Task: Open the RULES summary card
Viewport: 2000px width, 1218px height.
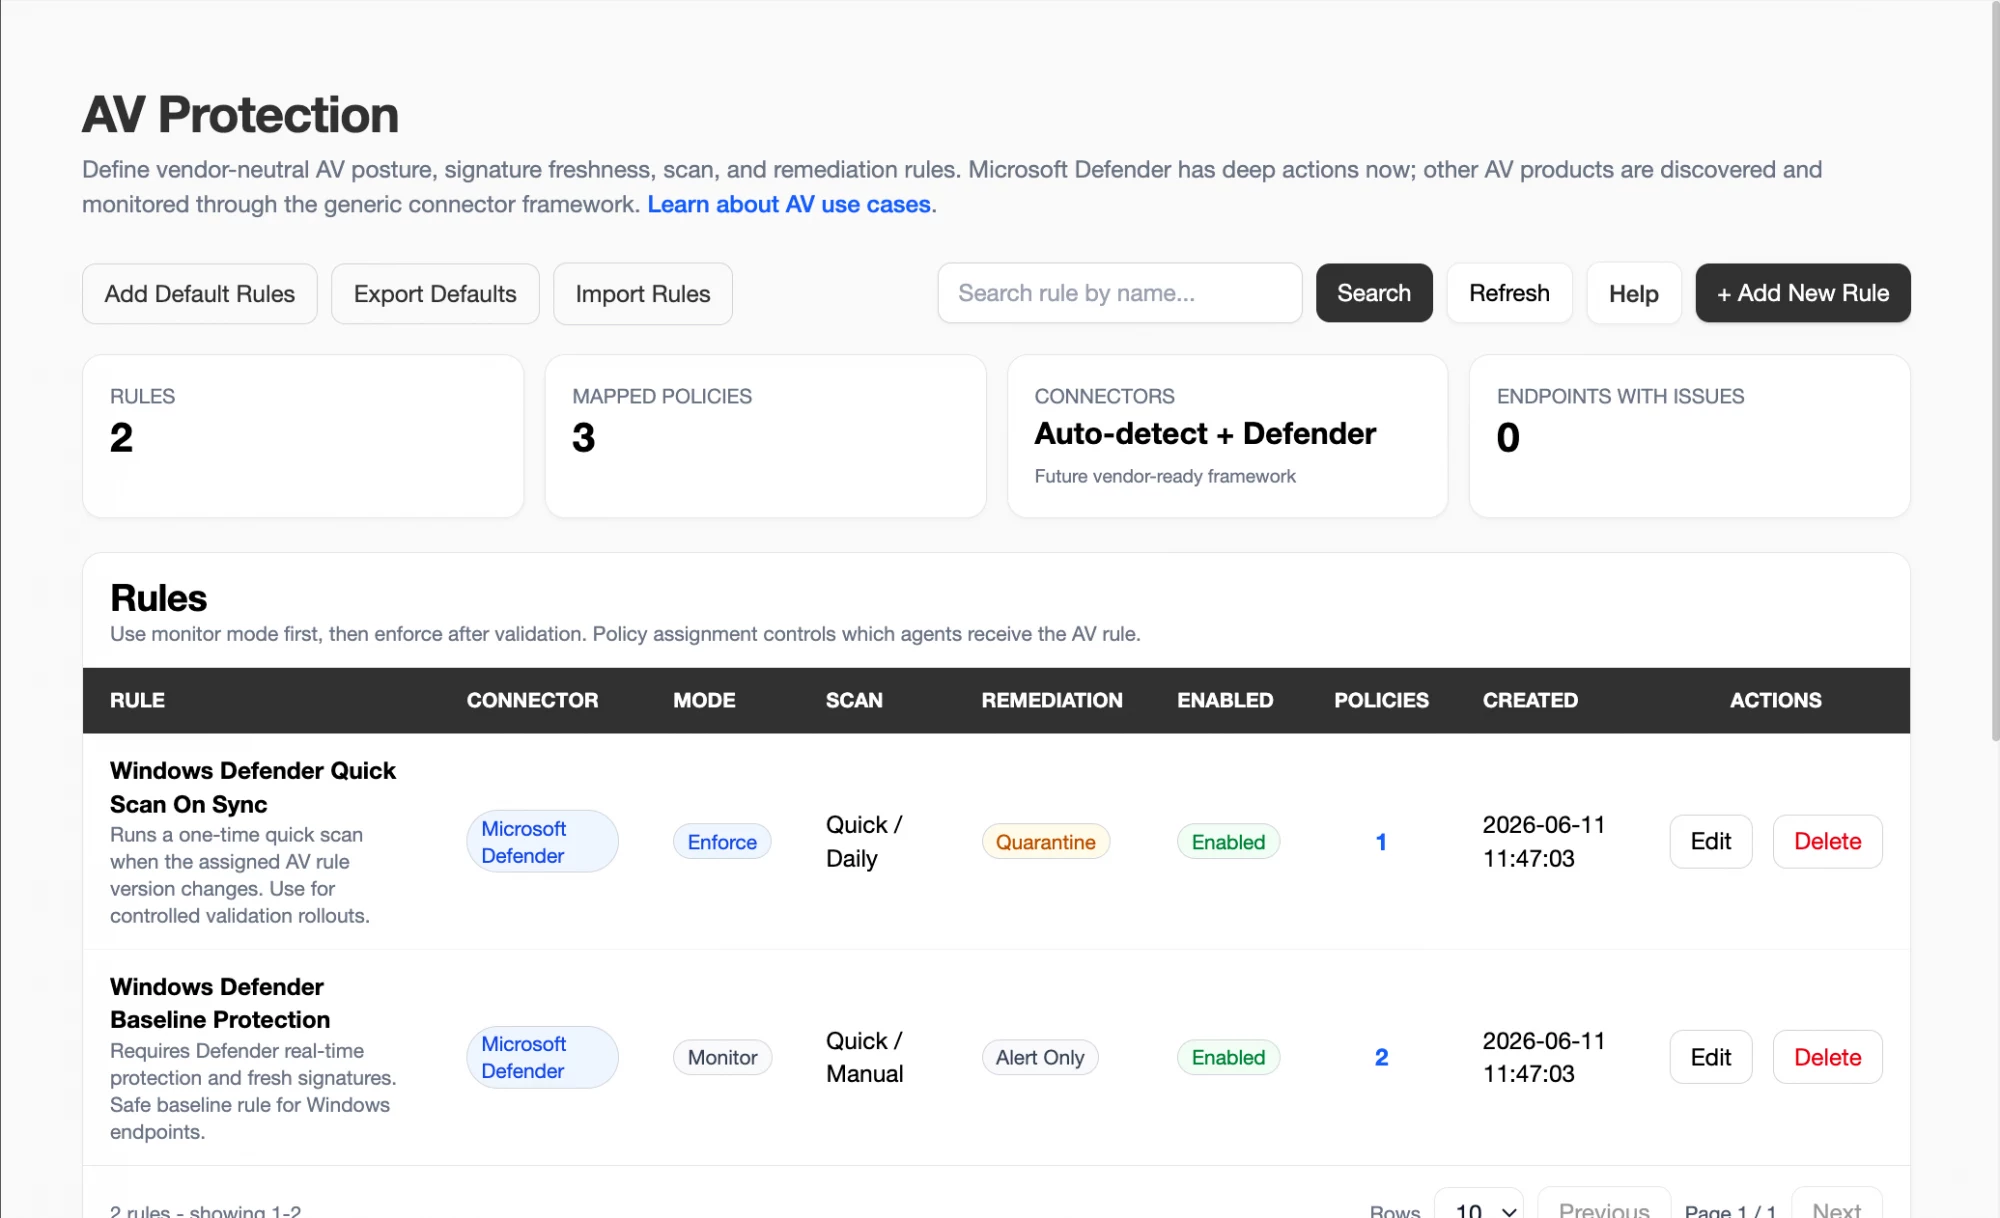Action: [x=303, y=436]
